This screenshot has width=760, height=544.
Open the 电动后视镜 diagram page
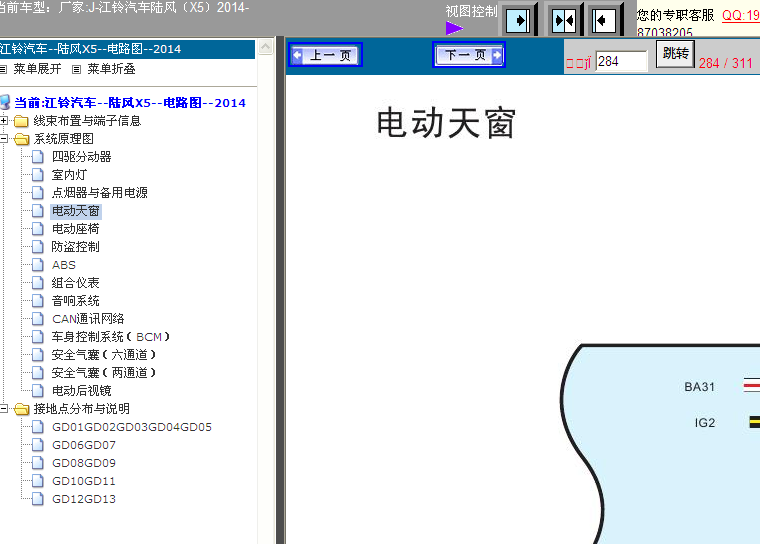coord(81,391)
